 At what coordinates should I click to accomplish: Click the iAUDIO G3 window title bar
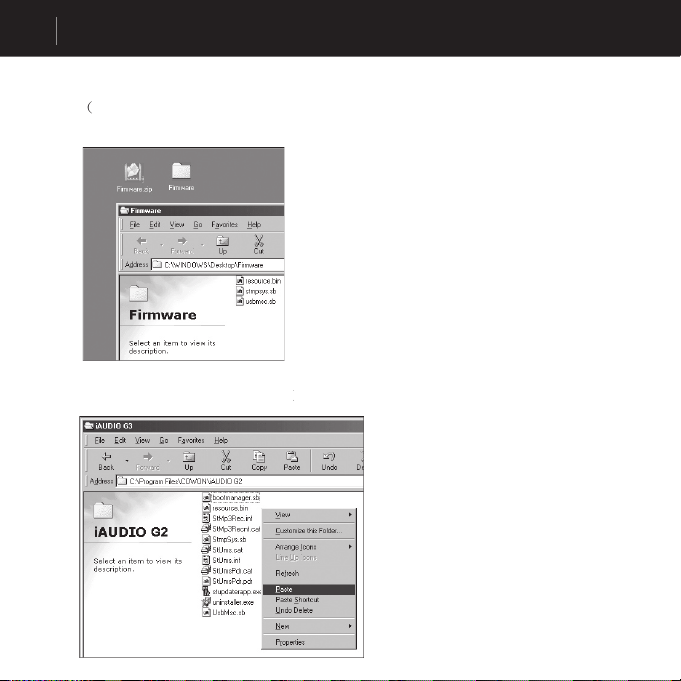coord(223,426)
